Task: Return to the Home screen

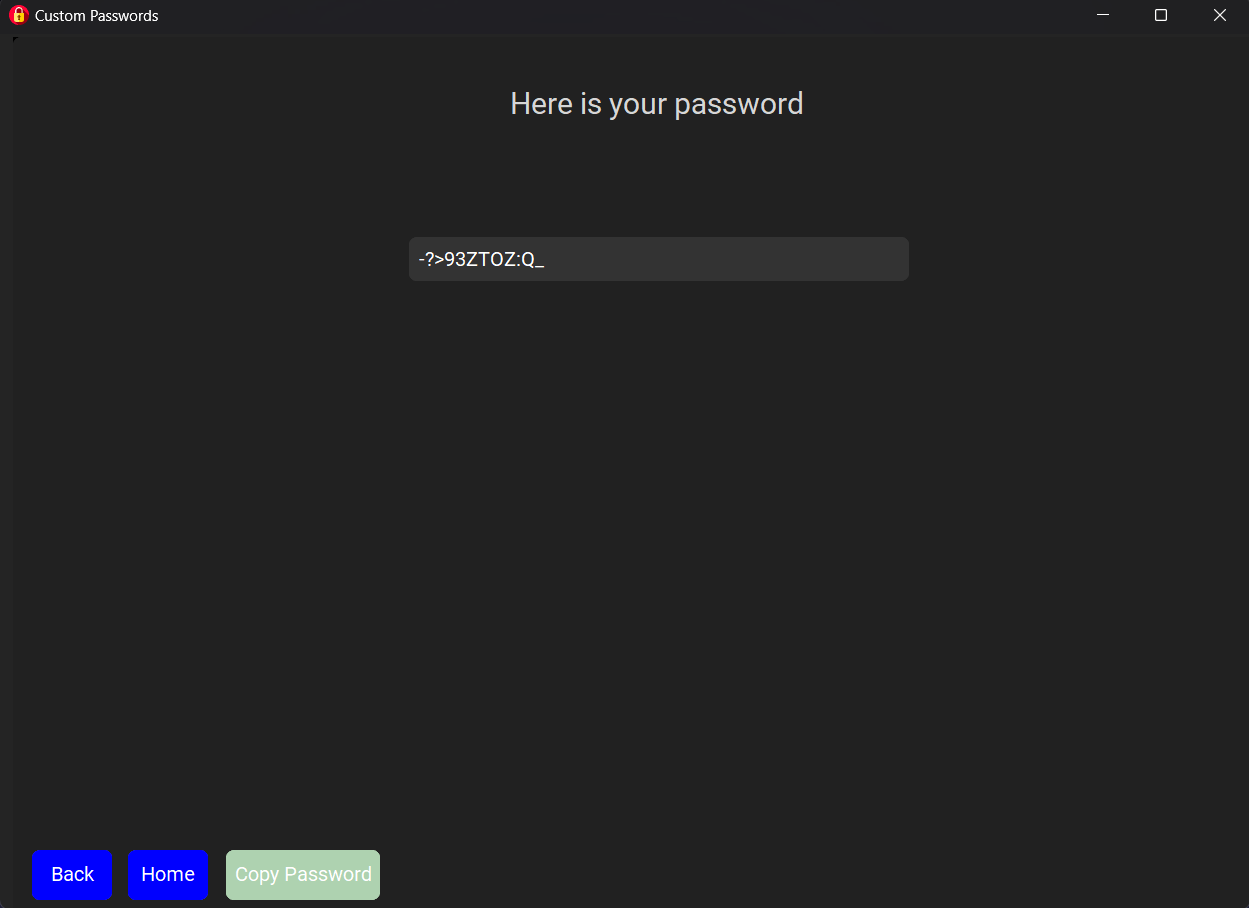Action: [x=168, y=875]
